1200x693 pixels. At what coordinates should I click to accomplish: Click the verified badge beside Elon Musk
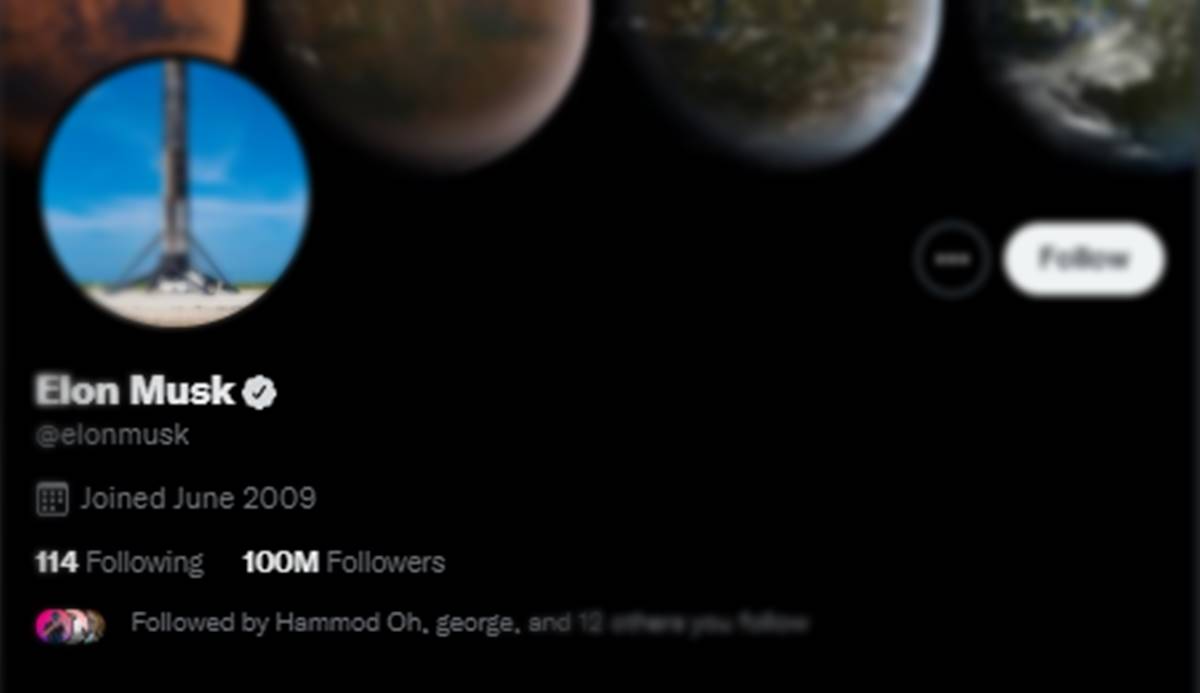(x=260, y=393)
